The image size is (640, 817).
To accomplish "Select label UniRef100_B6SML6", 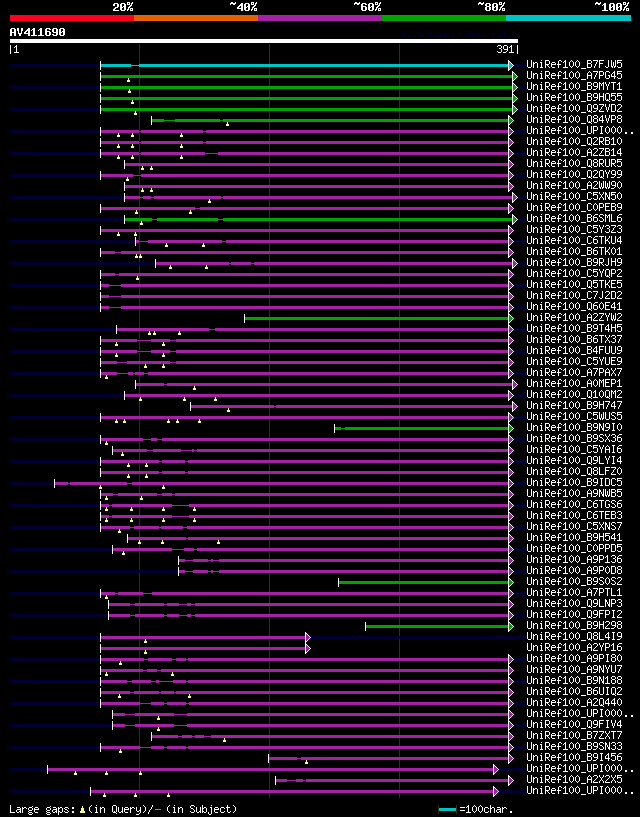I will coord(574,218).
